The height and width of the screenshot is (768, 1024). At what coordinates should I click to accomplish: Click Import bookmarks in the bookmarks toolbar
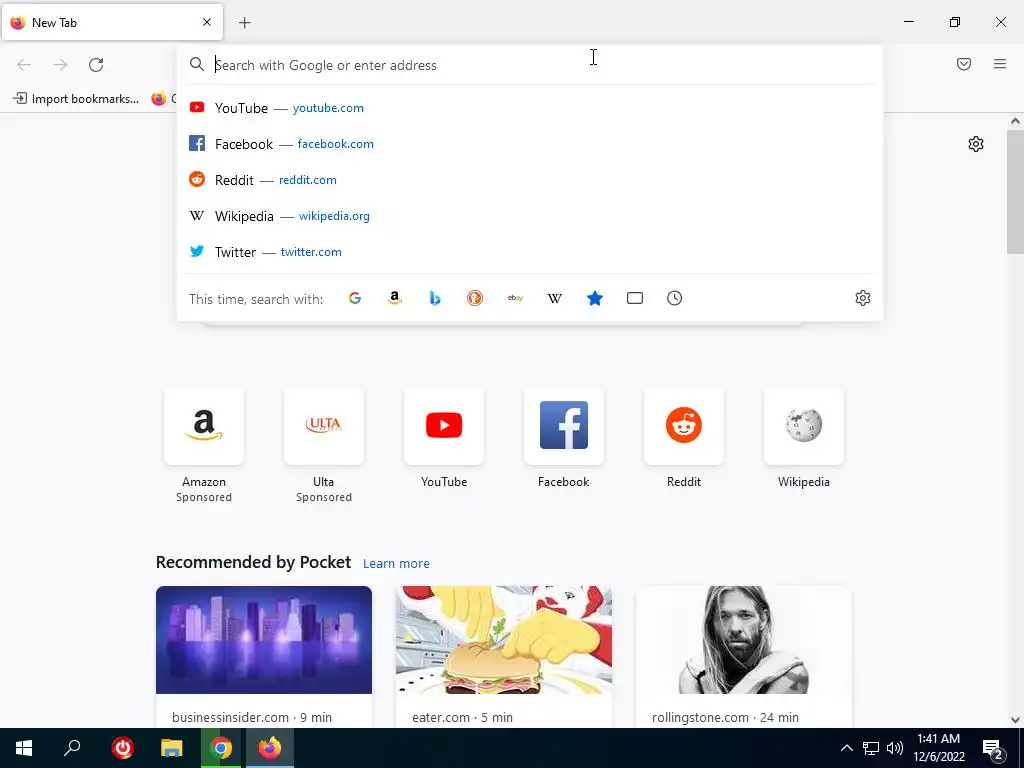[76, 99]
